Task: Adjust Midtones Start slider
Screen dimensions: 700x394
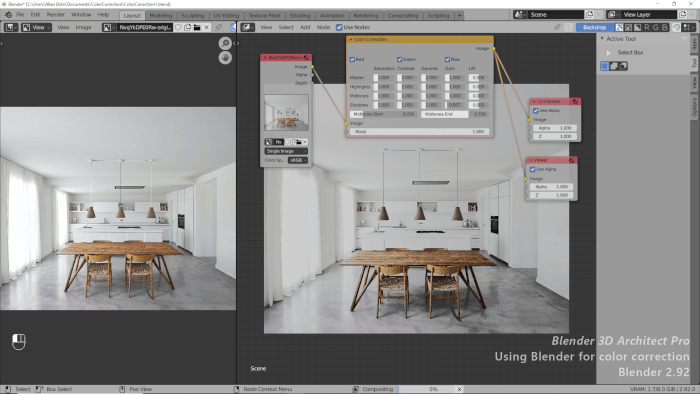Action: pos(383,114)
